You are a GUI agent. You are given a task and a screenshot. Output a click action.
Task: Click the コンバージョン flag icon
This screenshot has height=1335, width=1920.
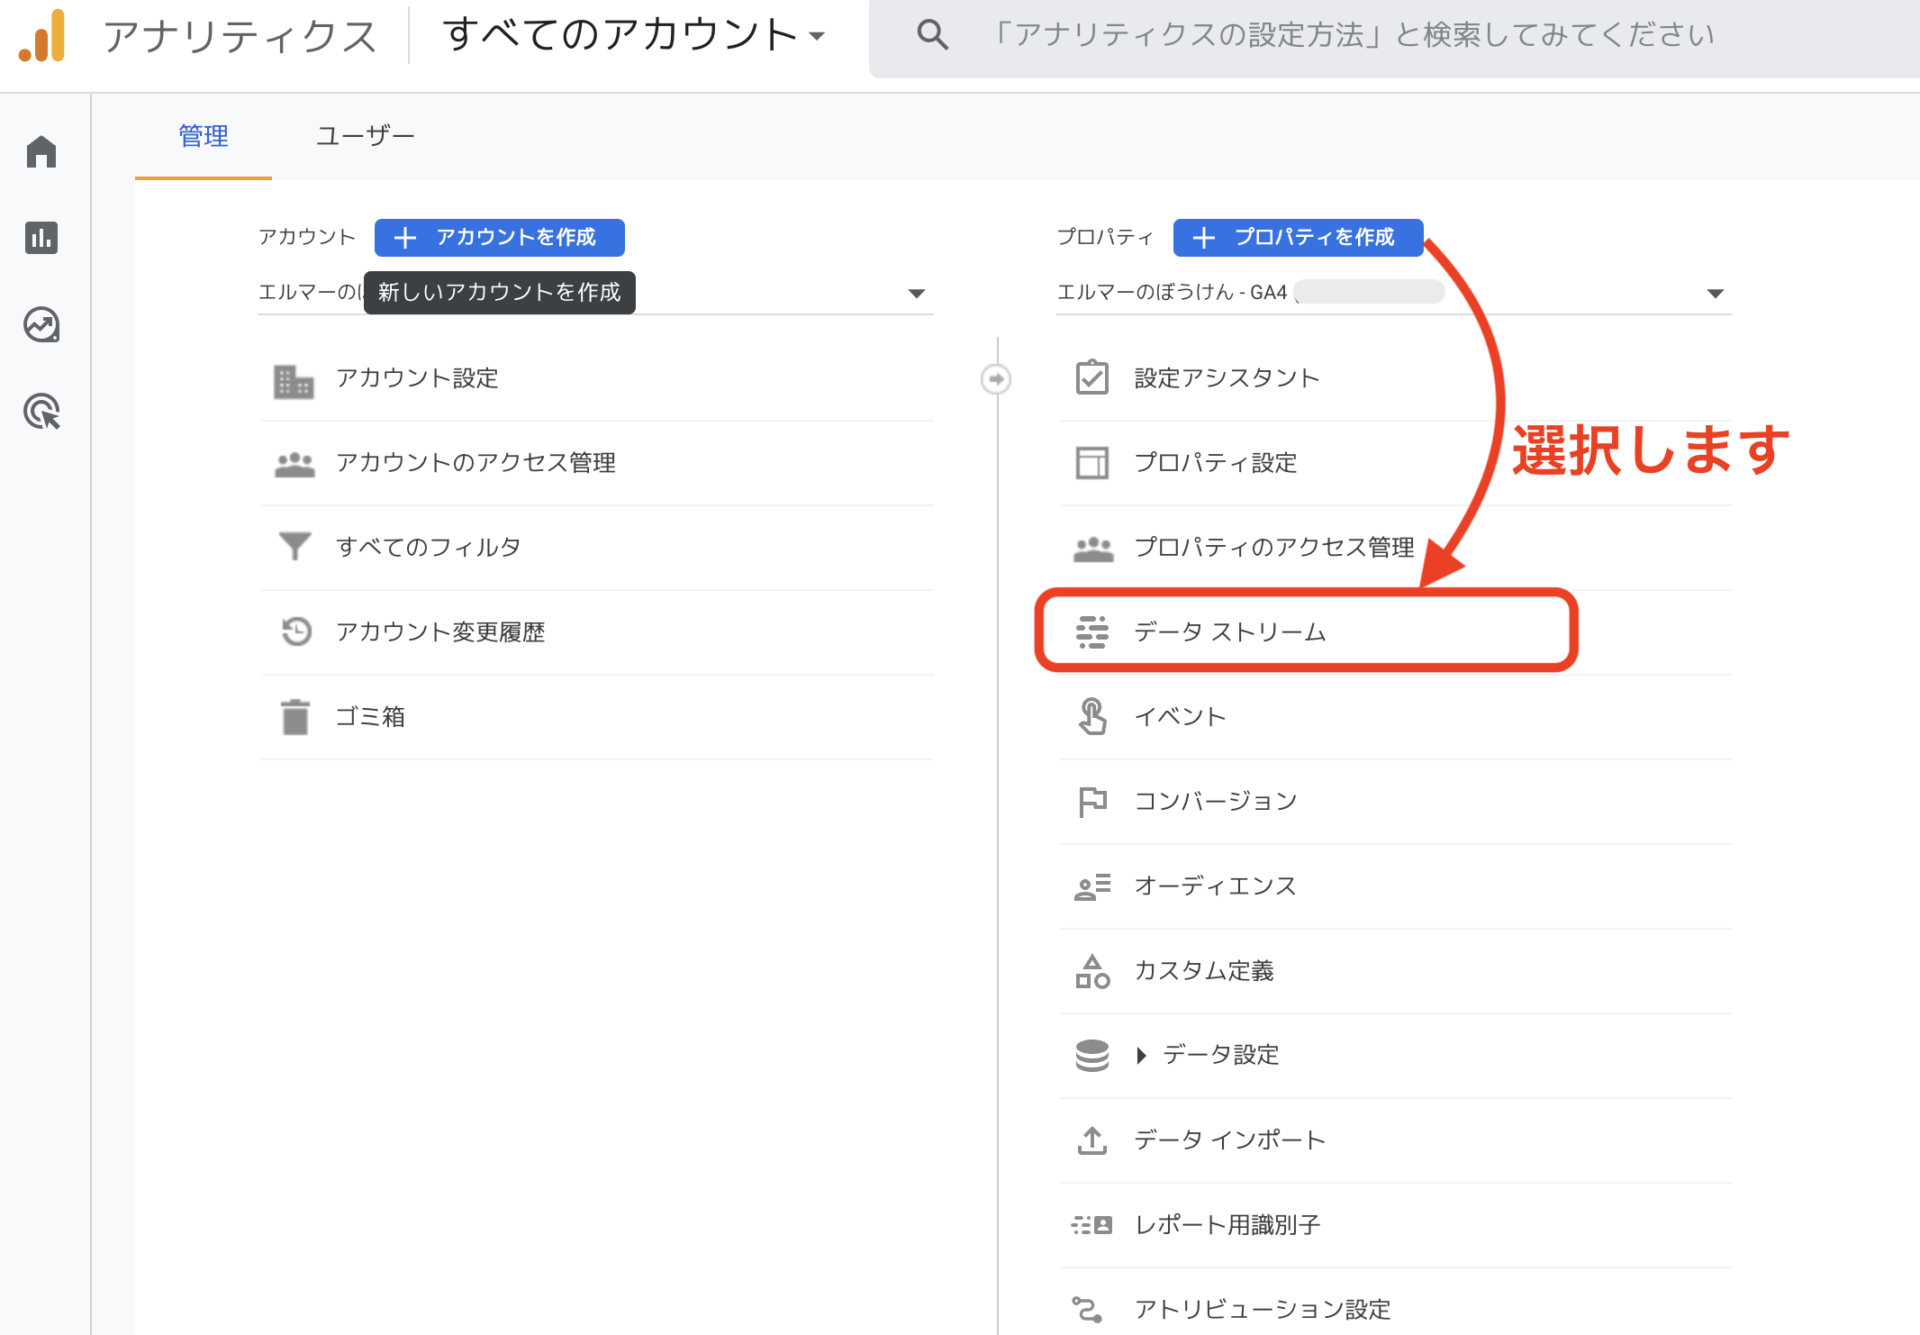point(1092,801)
